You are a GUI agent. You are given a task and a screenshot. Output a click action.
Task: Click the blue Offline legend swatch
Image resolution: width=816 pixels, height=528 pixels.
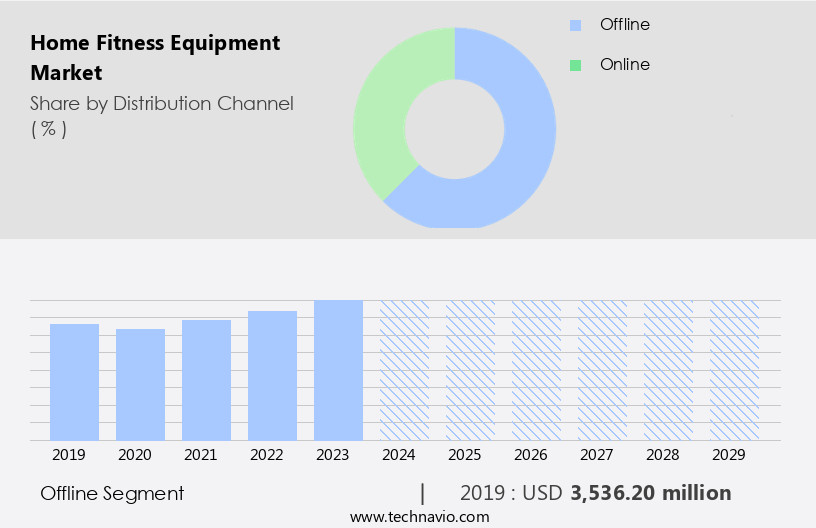pyautogui.click(x=575, y=25)
